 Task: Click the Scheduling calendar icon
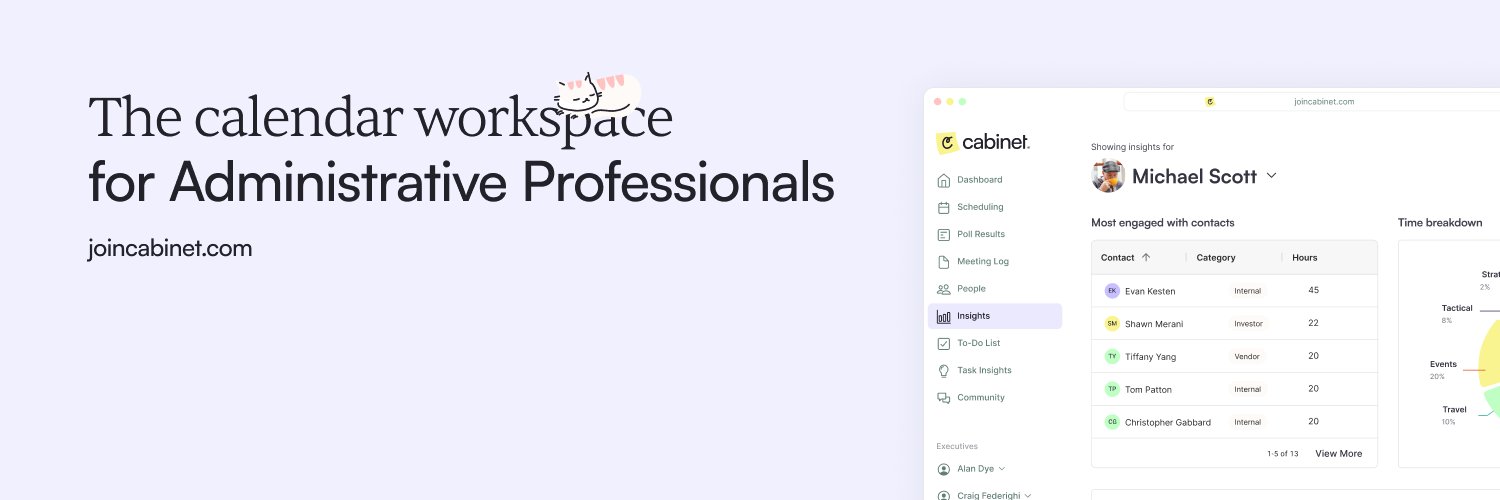[x=943, y=207]
